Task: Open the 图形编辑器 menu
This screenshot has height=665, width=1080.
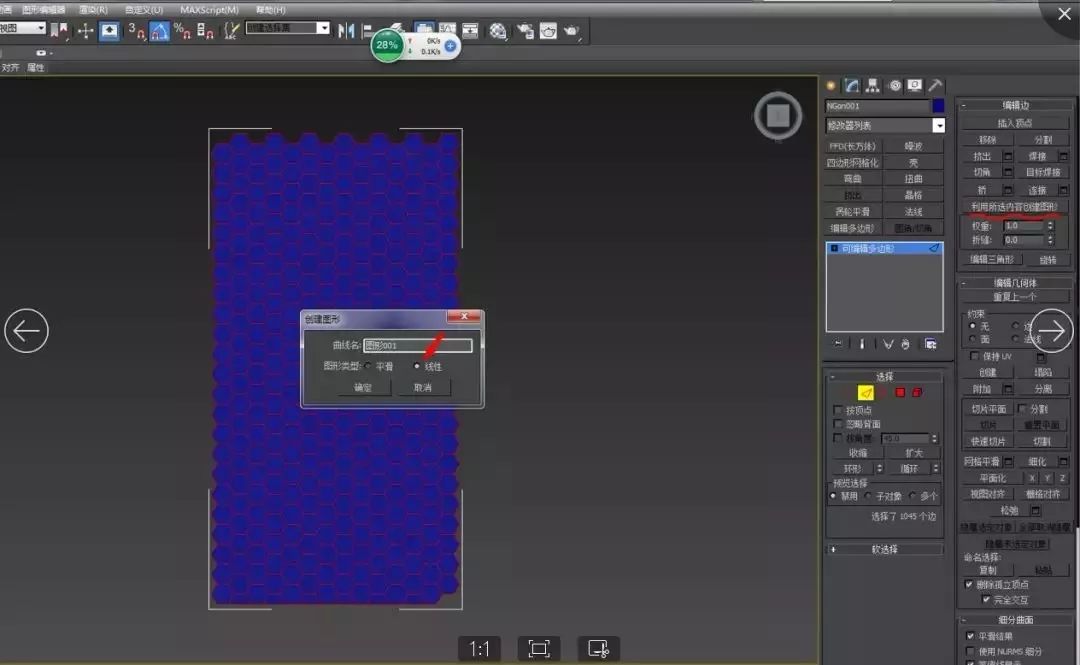Action: 43,10
